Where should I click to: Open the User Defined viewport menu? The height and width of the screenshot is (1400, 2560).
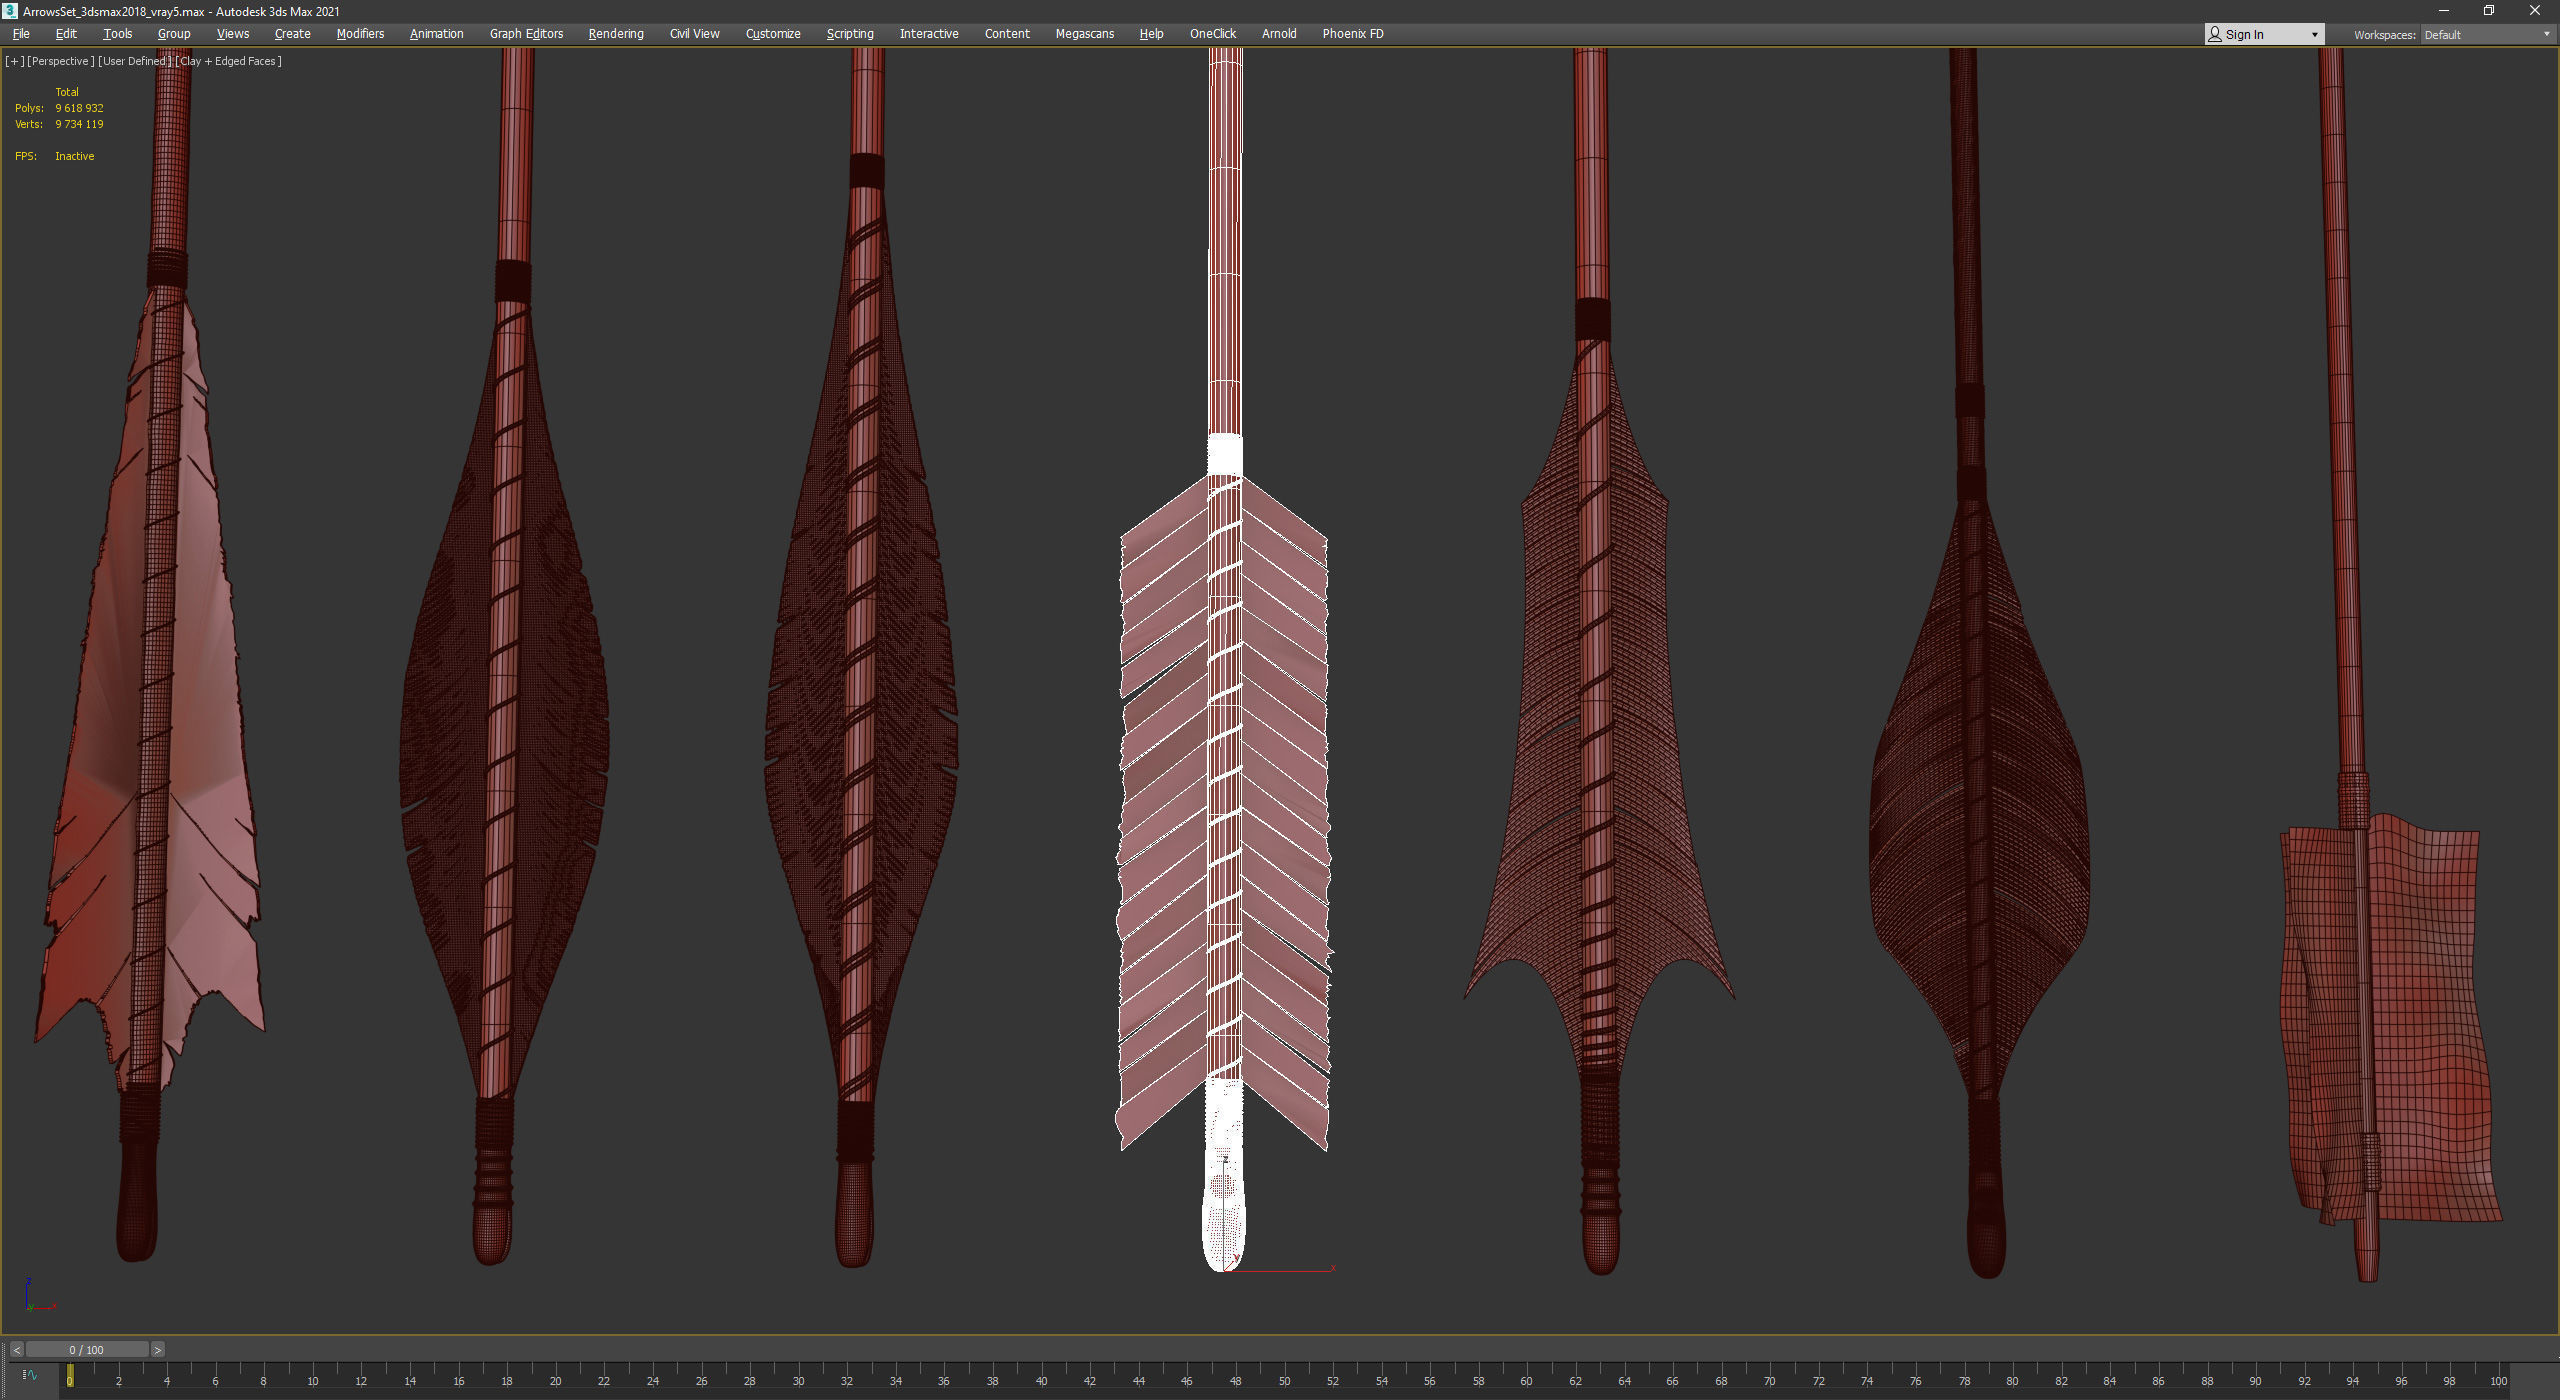(134, 61)
